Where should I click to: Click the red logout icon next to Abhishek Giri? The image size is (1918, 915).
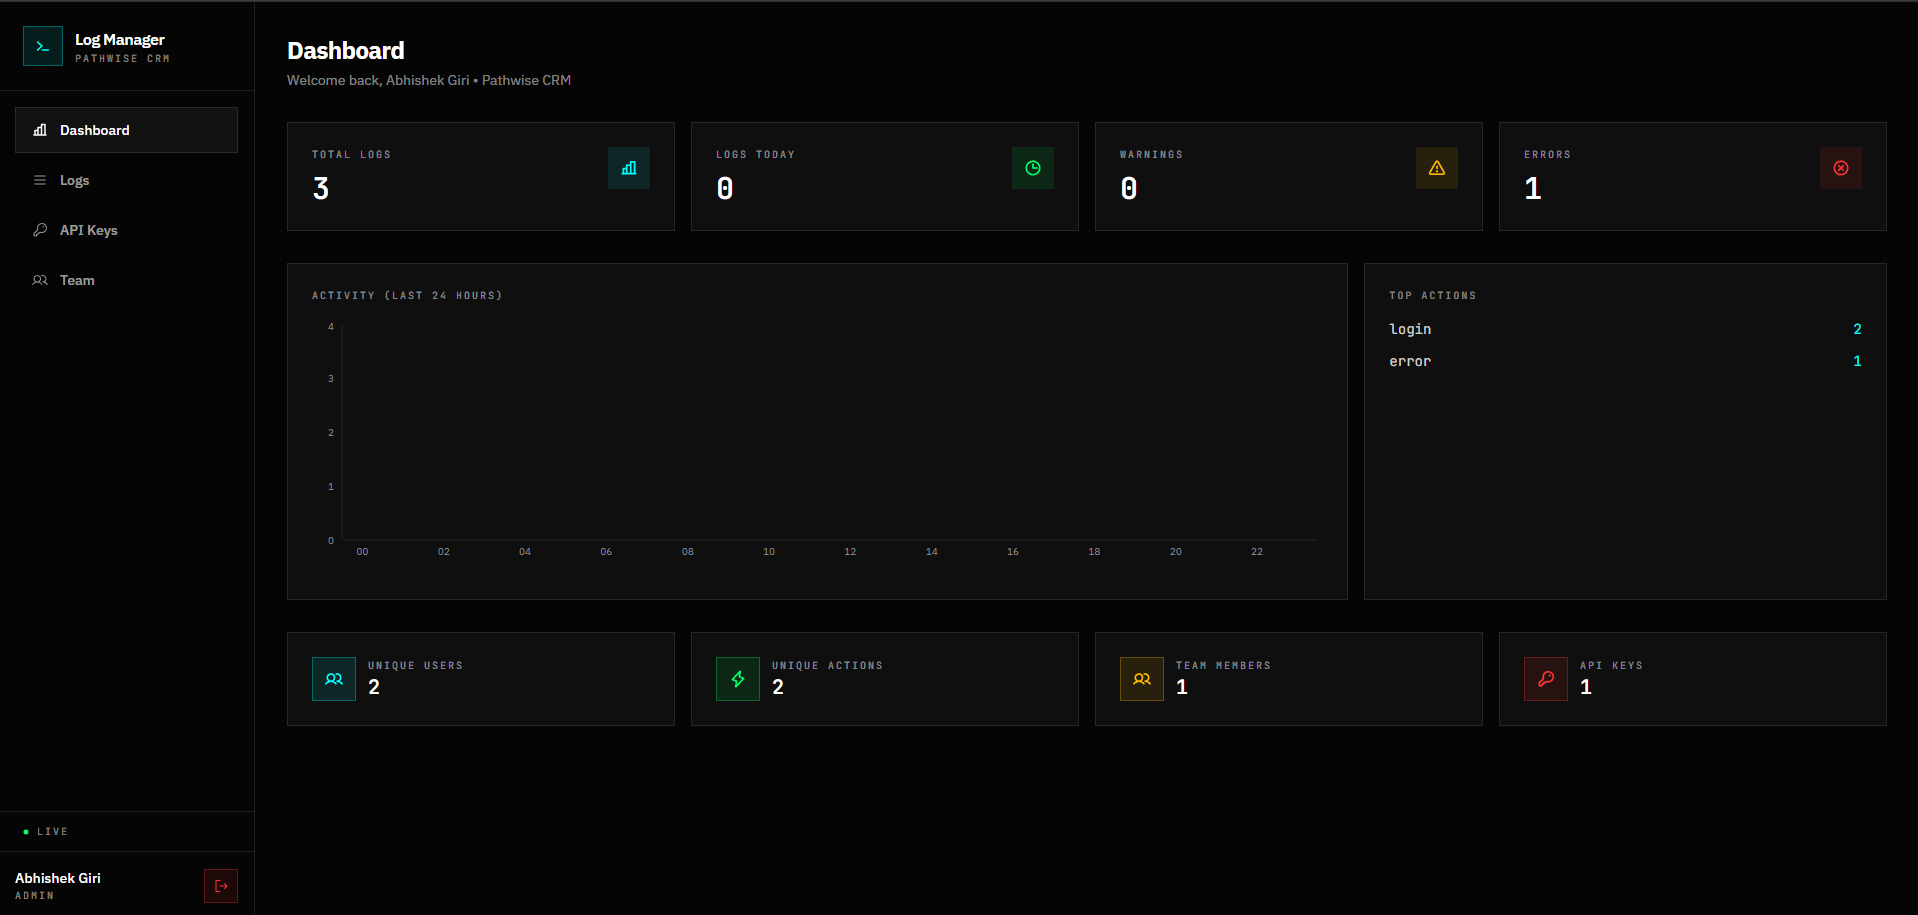(x=220, y=886)
